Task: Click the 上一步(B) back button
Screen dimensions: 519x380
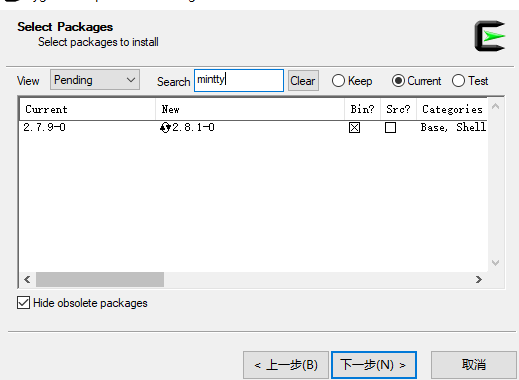Action: 286,365
